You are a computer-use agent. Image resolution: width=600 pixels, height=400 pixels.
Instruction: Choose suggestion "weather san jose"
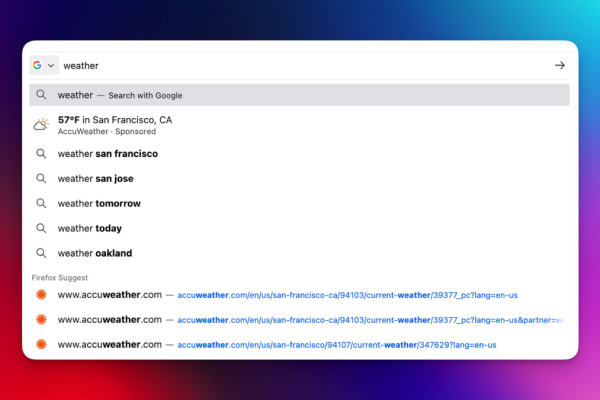click(299, 179)
